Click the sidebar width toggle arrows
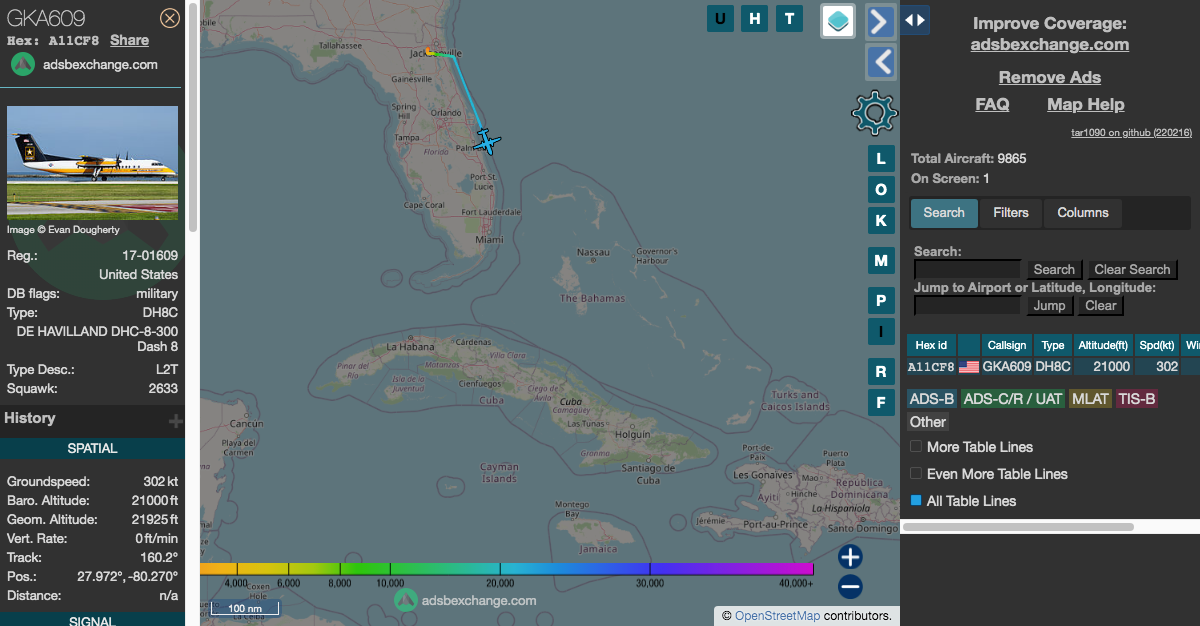Viewport: 1200px width, 626px height. point(915,20)
